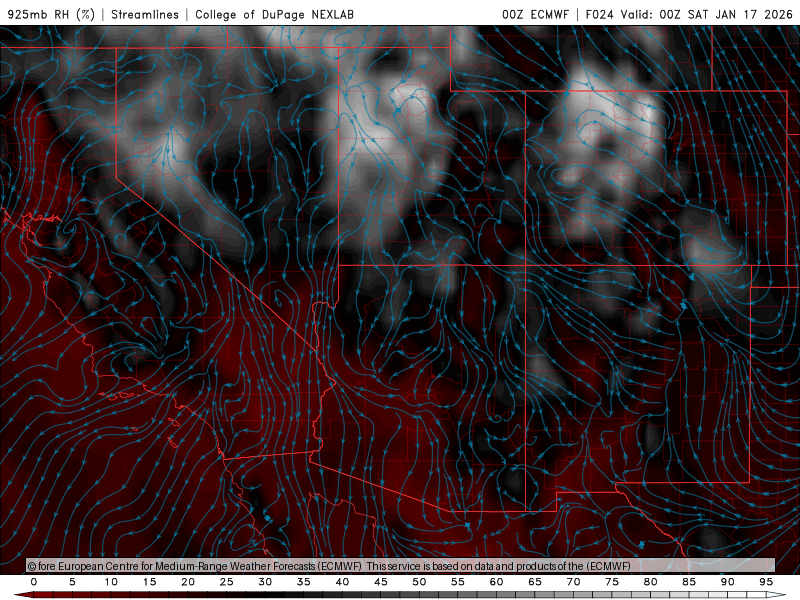Click the "90" color scale label

click(728, 582)
